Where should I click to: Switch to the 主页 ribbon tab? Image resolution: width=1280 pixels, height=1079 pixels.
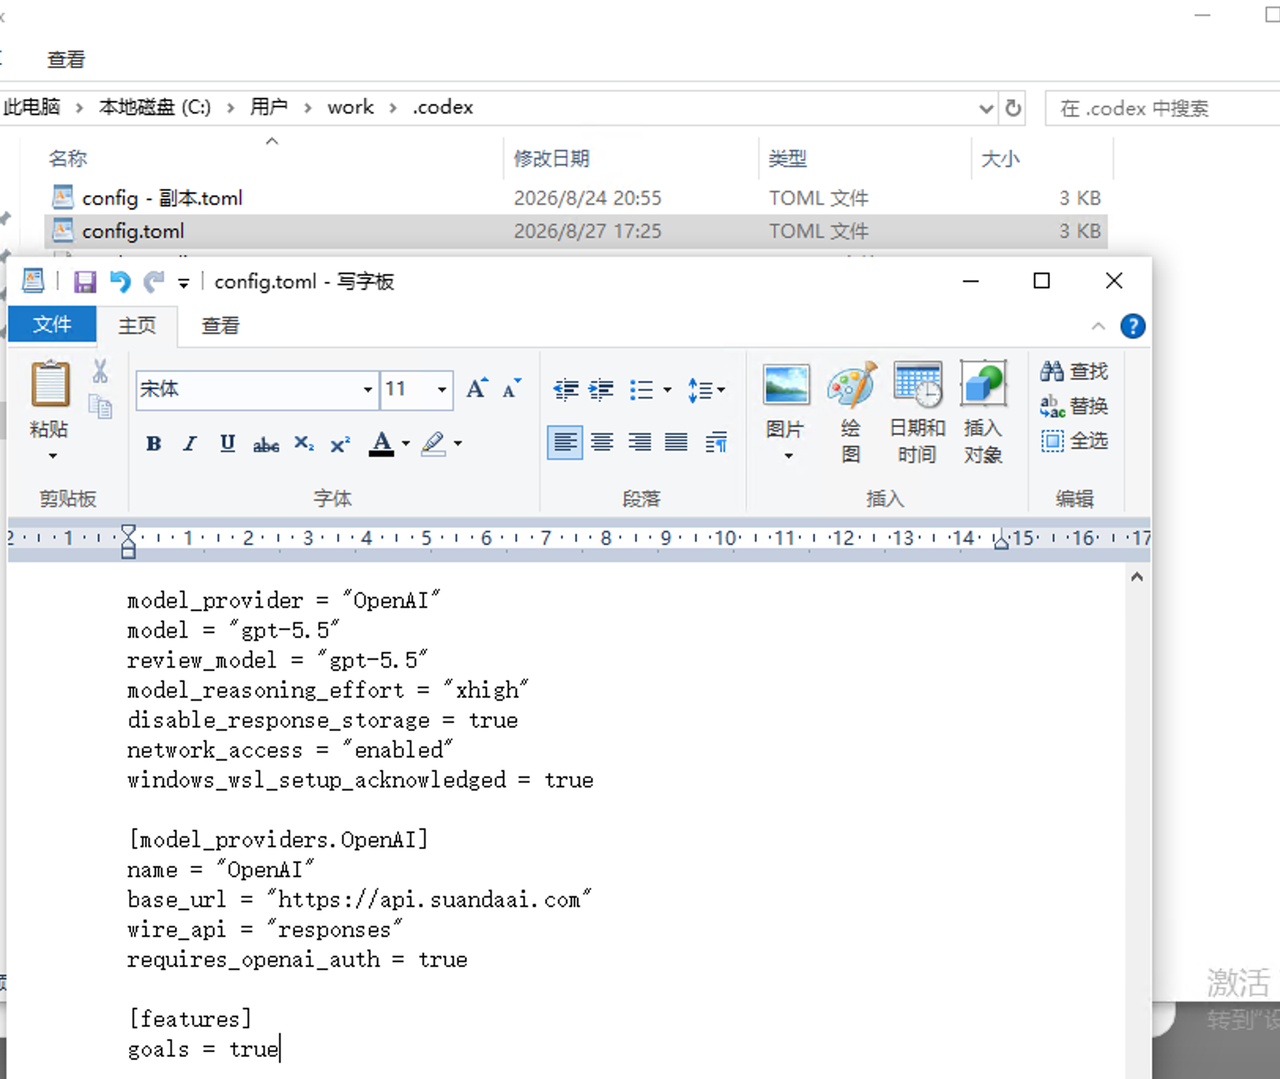pos(137,325)
